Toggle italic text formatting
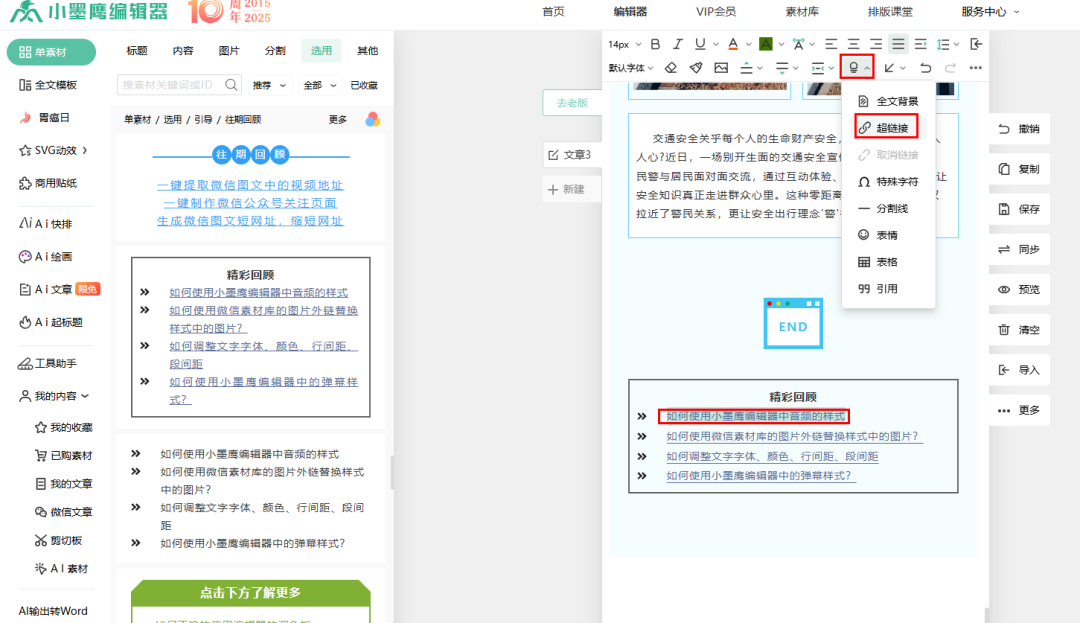The width and height of the screenshot is (1080, 623). click(678, 44)
